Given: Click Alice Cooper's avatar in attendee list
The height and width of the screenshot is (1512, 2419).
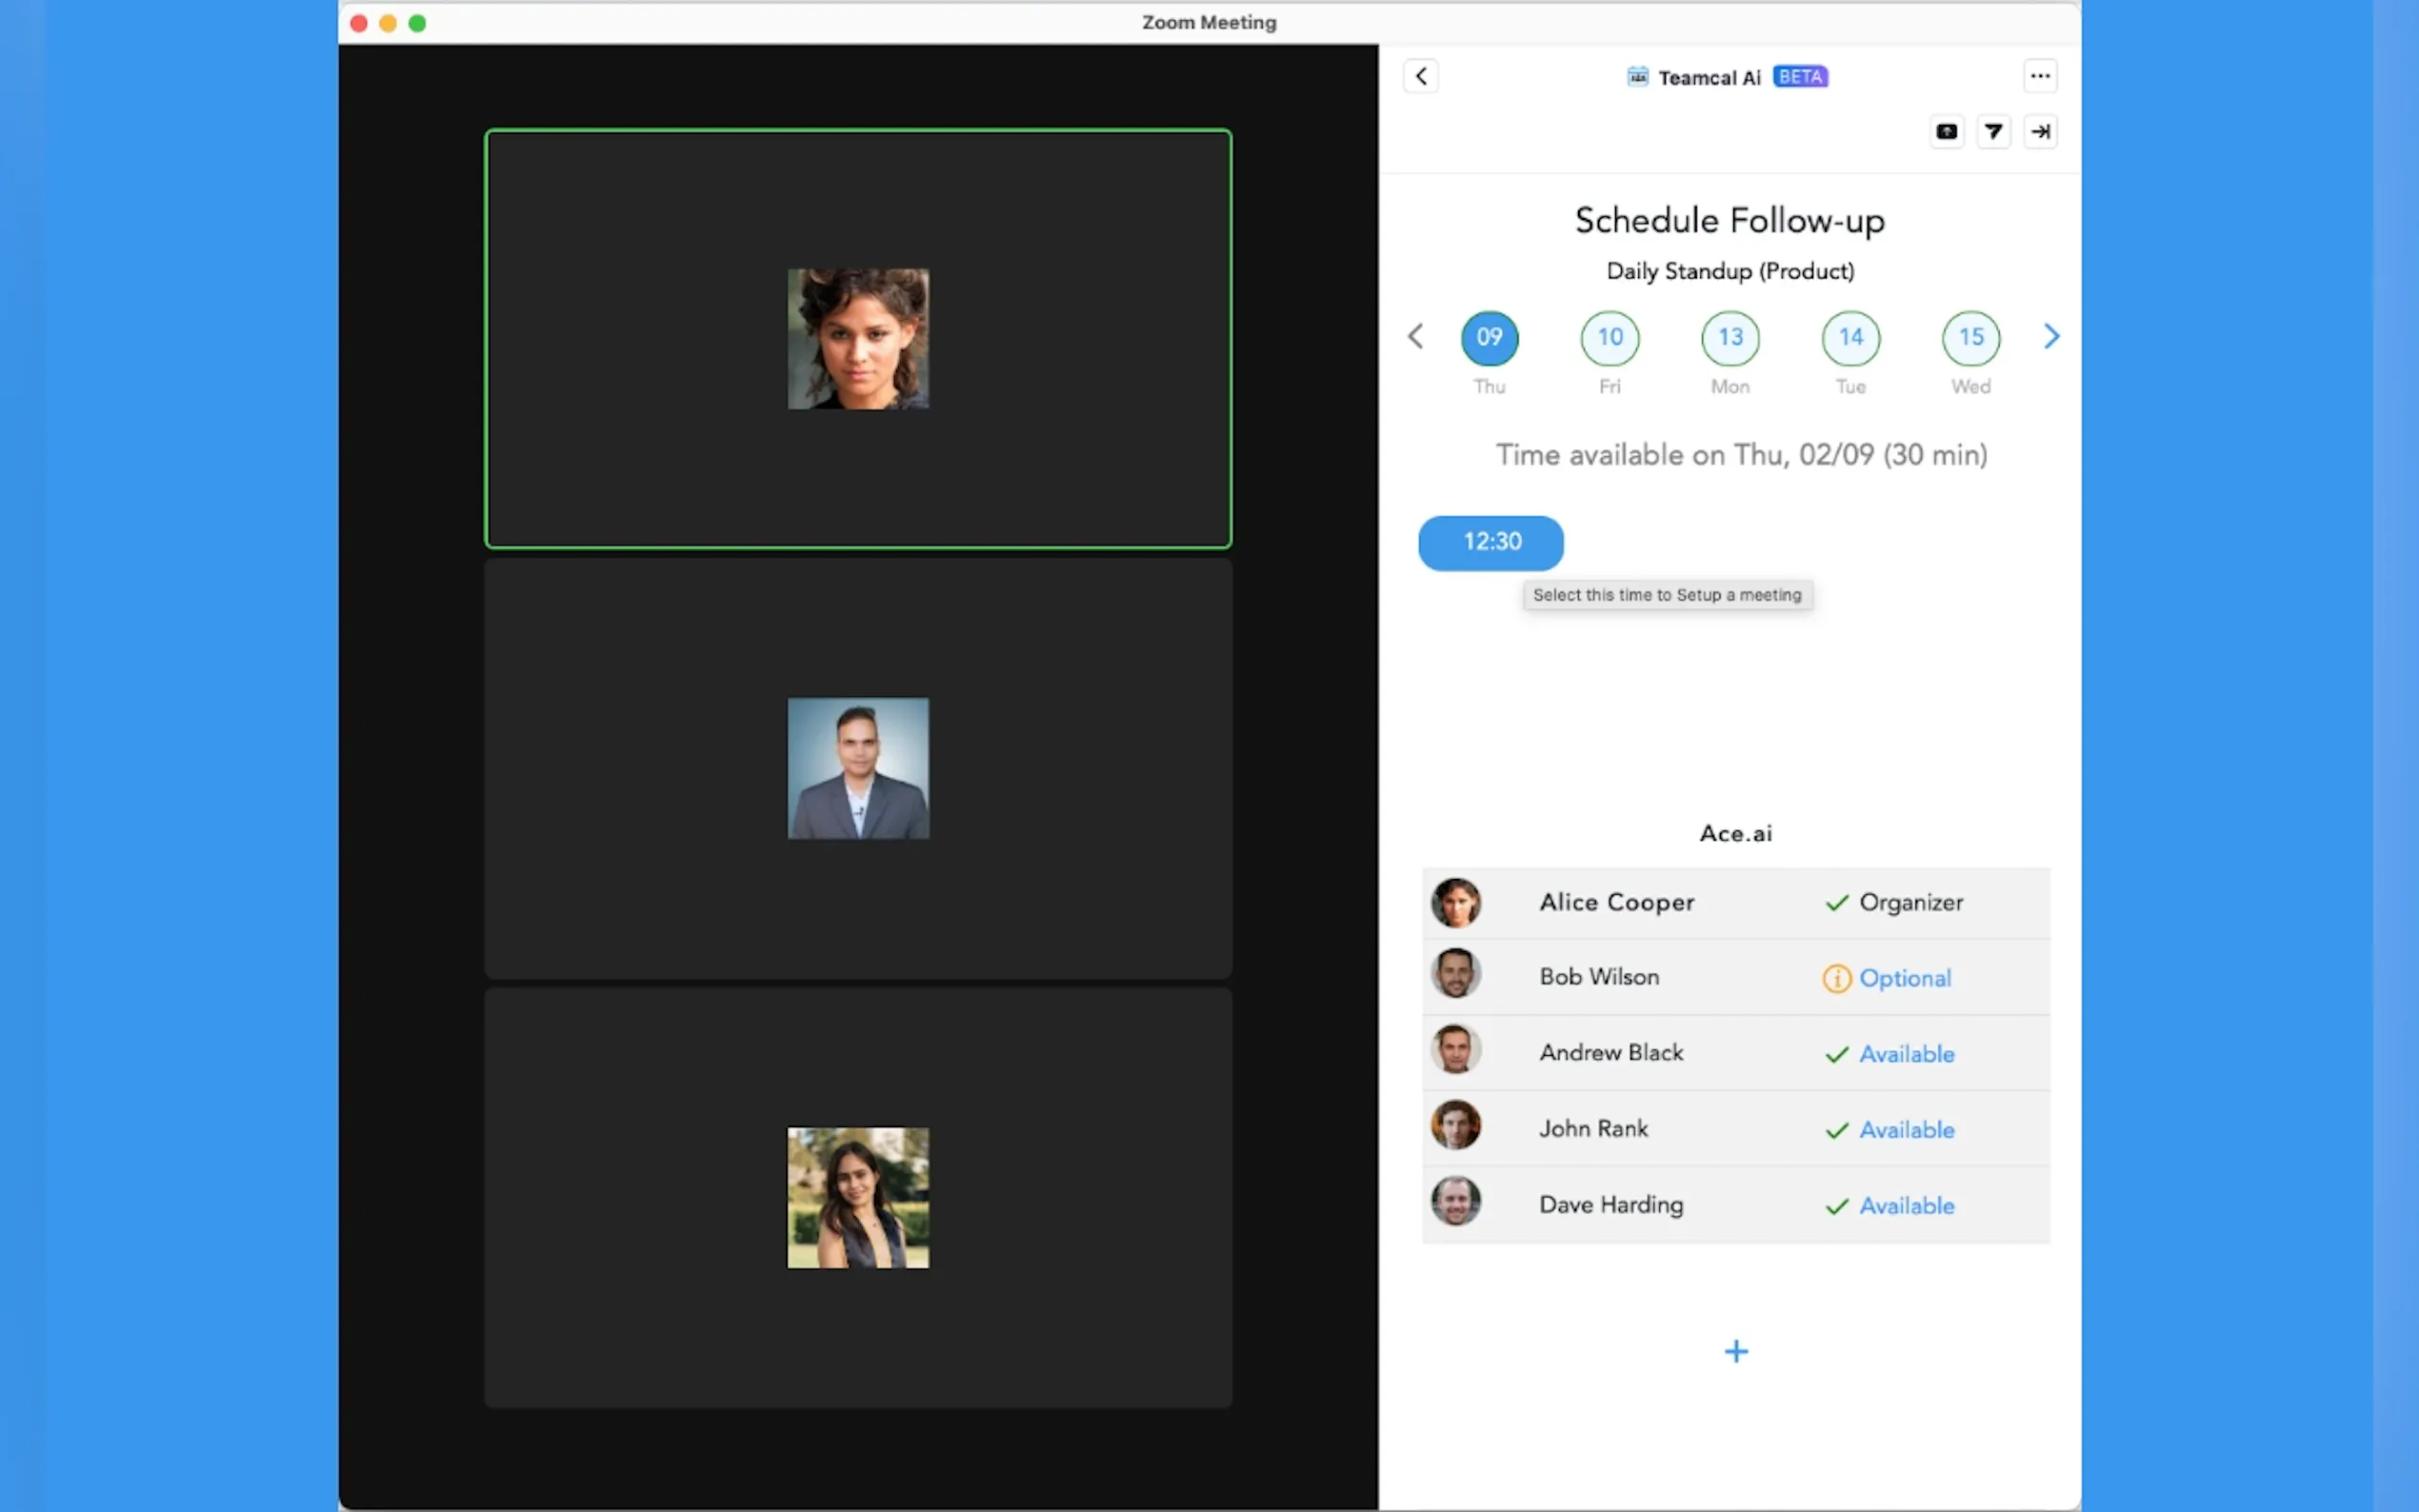Looking at the screenshot, I should click(x=1455, y=903).
